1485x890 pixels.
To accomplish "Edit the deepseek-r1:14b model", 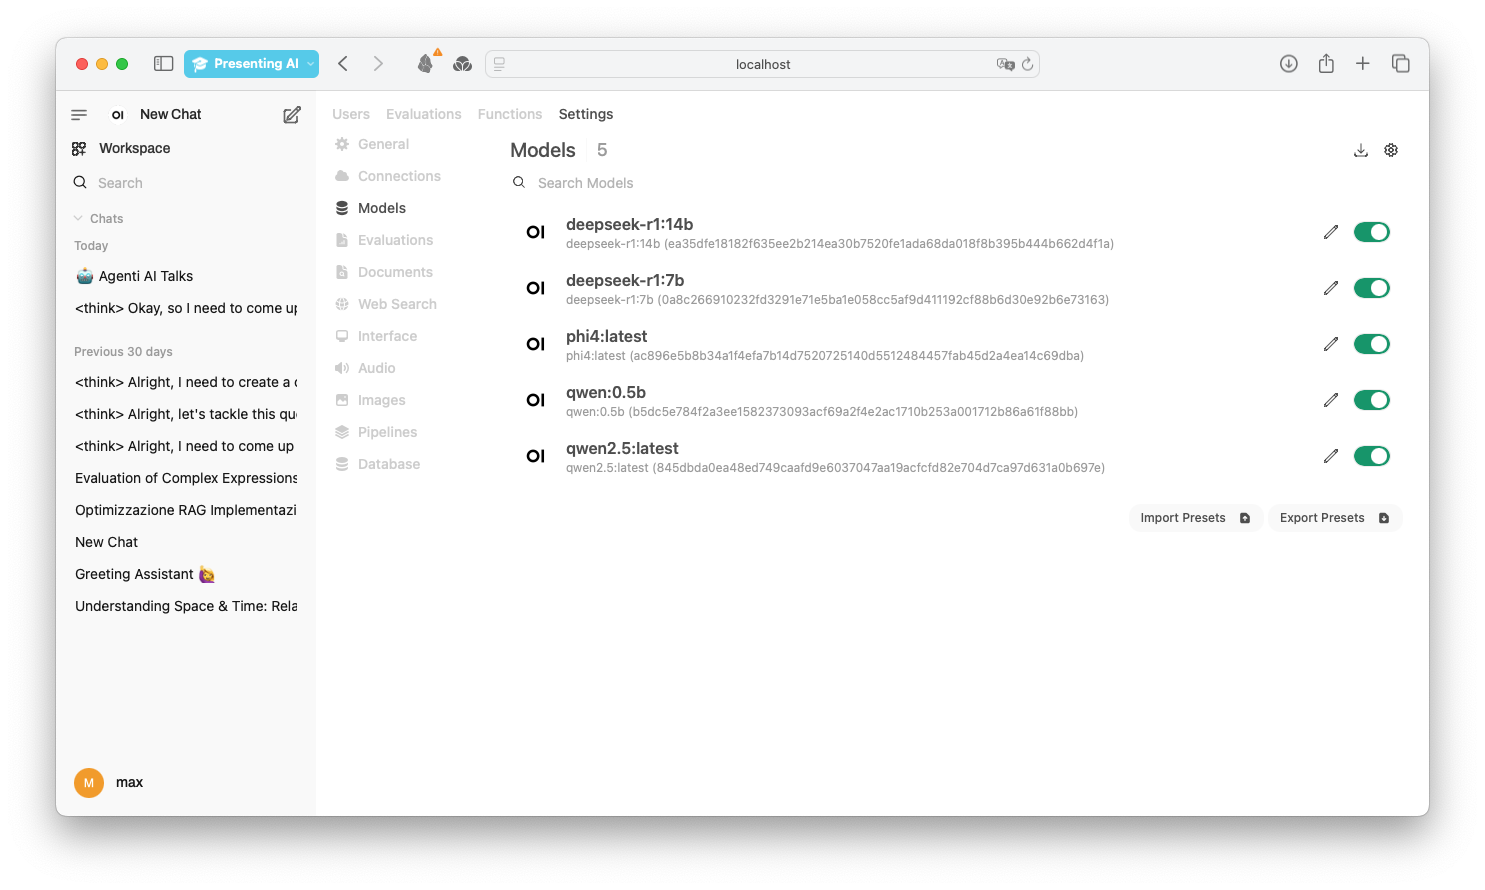I will 1331,232.
